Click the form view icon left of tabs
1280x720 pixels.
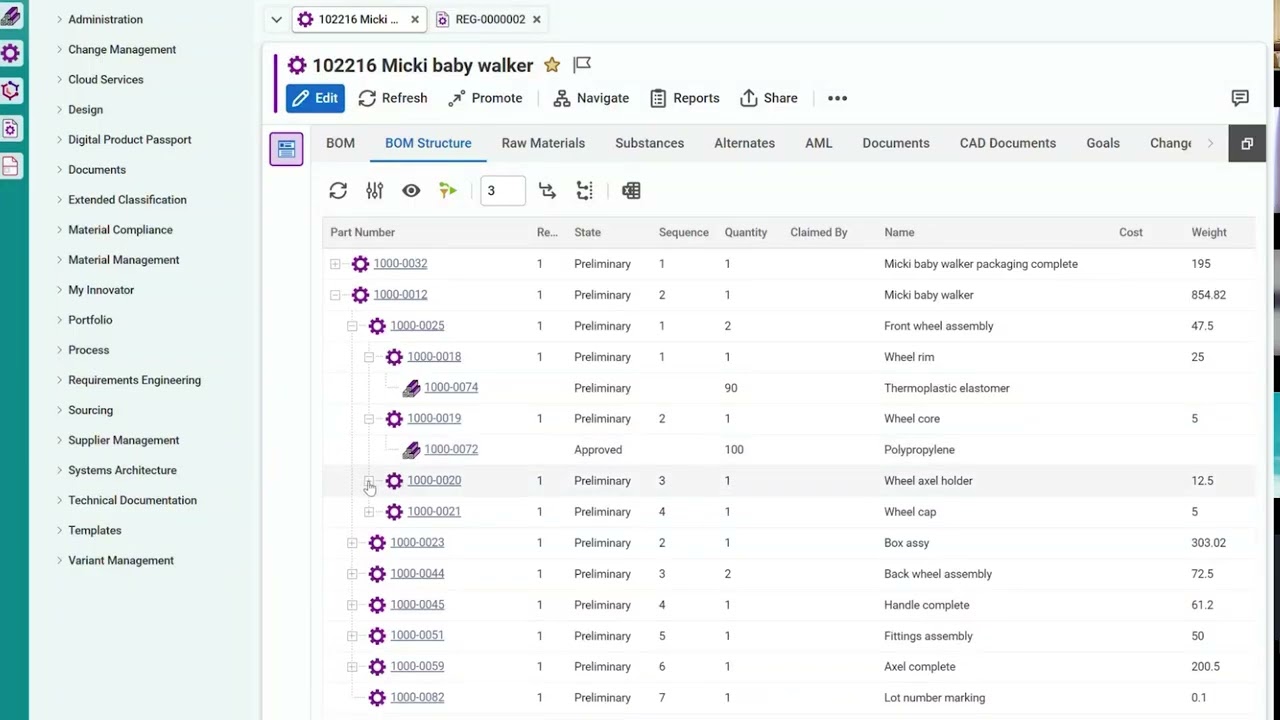pyautogui.click(x=286, y=149)
